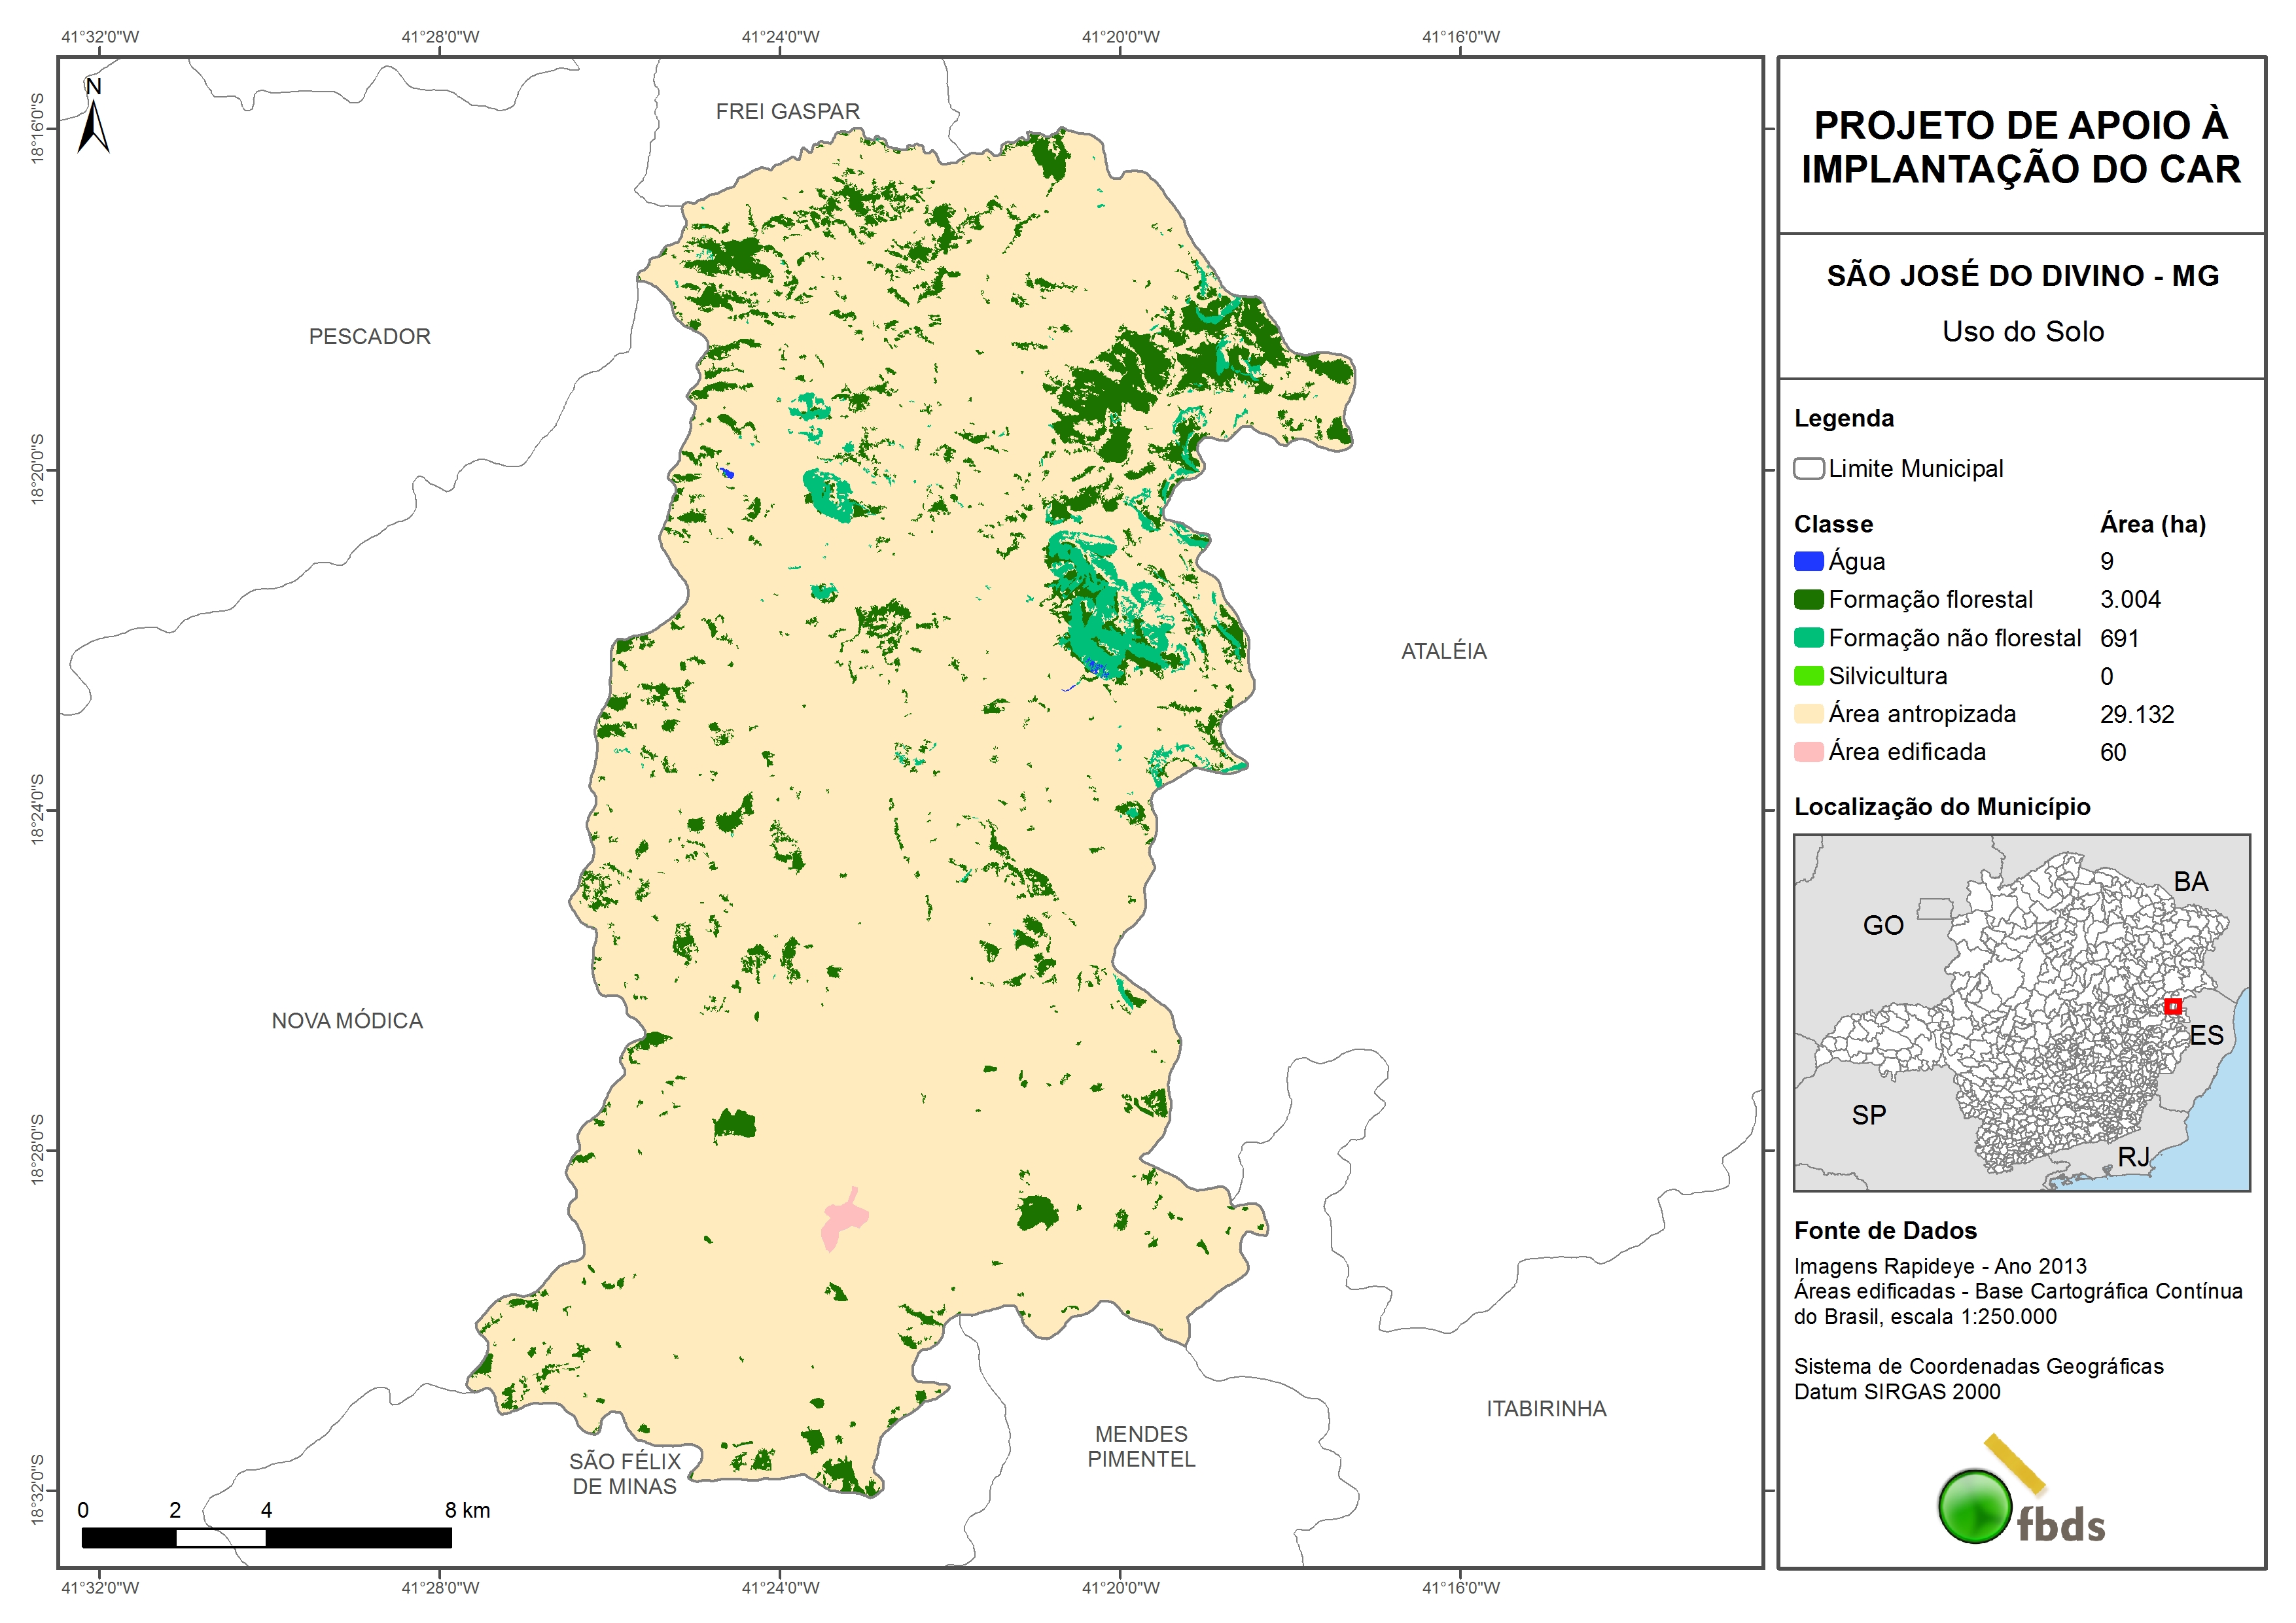Image resolution: width=2296 pixels, height=1623 pixels.
Task: Click the Formação florestal dark green swatch
Action: pyautogui.click(x=1808, y=600)
